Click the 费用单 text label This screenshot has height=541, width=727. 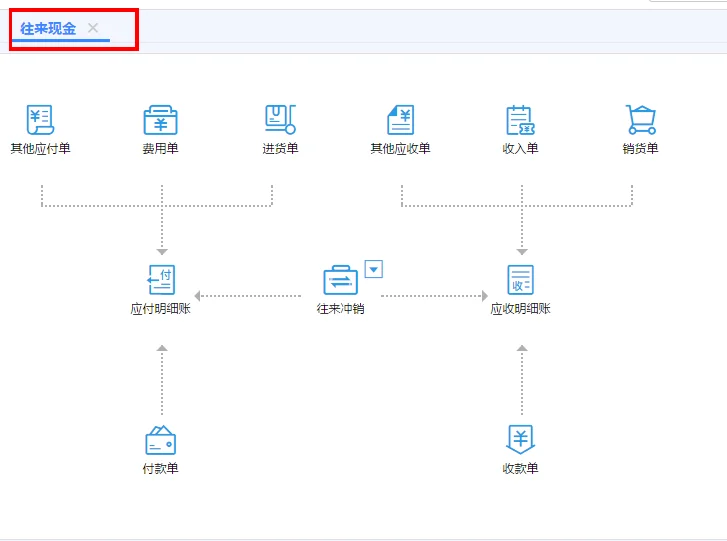pos(160,148)
